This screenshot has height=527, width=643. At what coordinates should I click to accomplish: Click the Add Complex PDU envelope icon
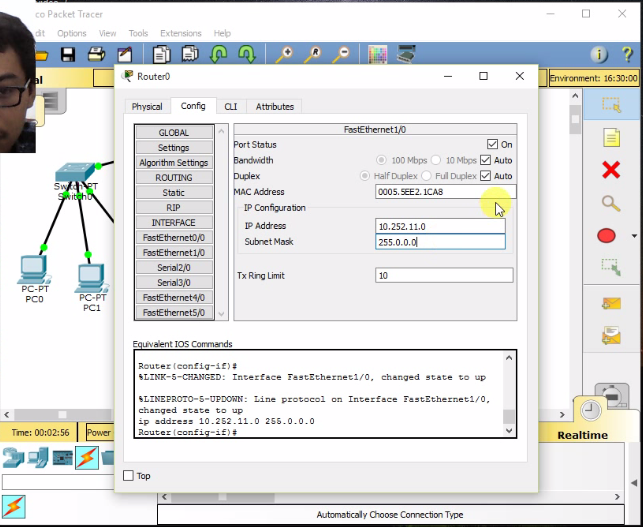click(x=611, y=335)
